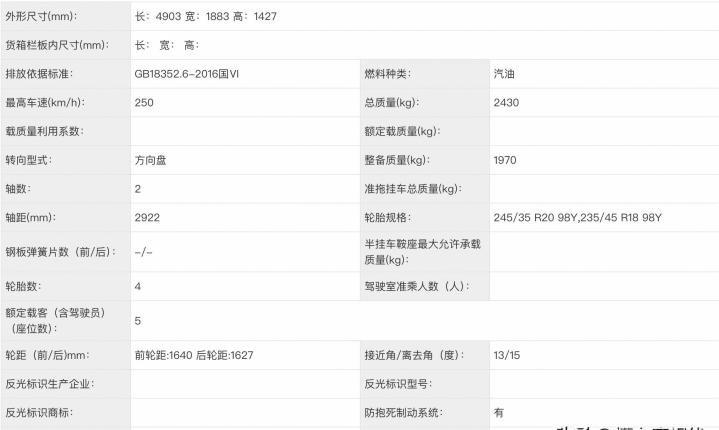This screenshot has height=430, width=719.
Task: Select the seating capacity value 5
Action: [x=138, y=321]
